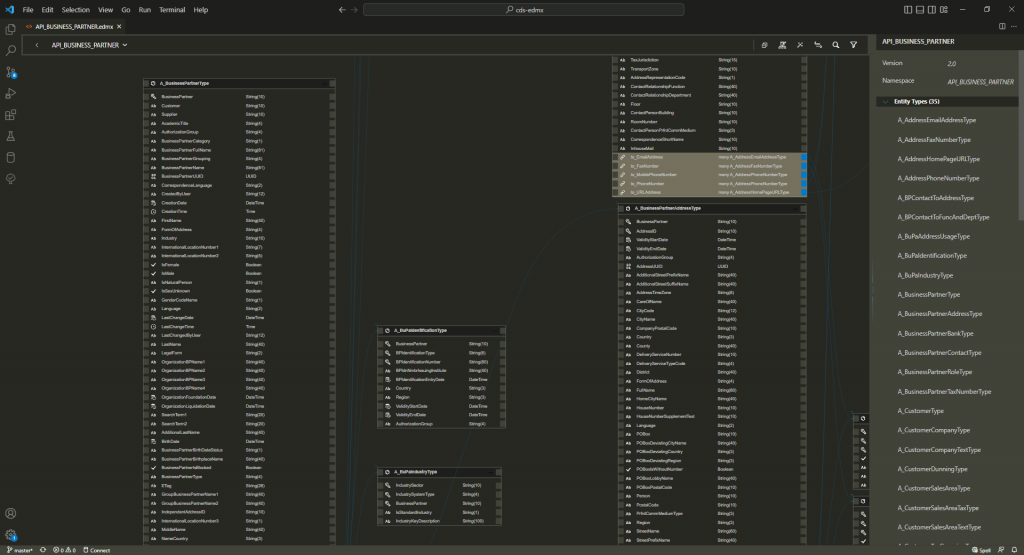Select BPIdentificationNumber in A_BuPaIdentificationType
The height and width of the screenshot is (555, 1024).
[441, 362]
